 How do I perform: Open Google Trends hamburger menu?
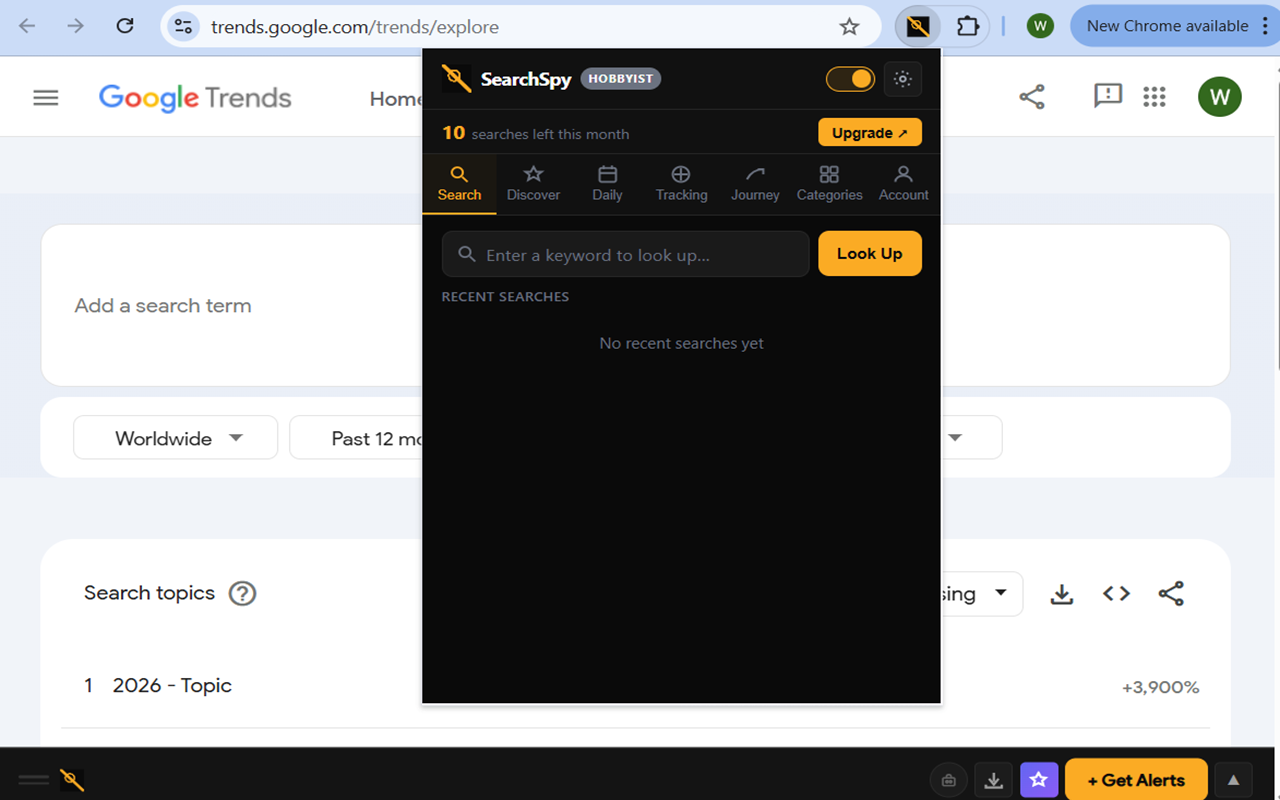tap(46, 97)
